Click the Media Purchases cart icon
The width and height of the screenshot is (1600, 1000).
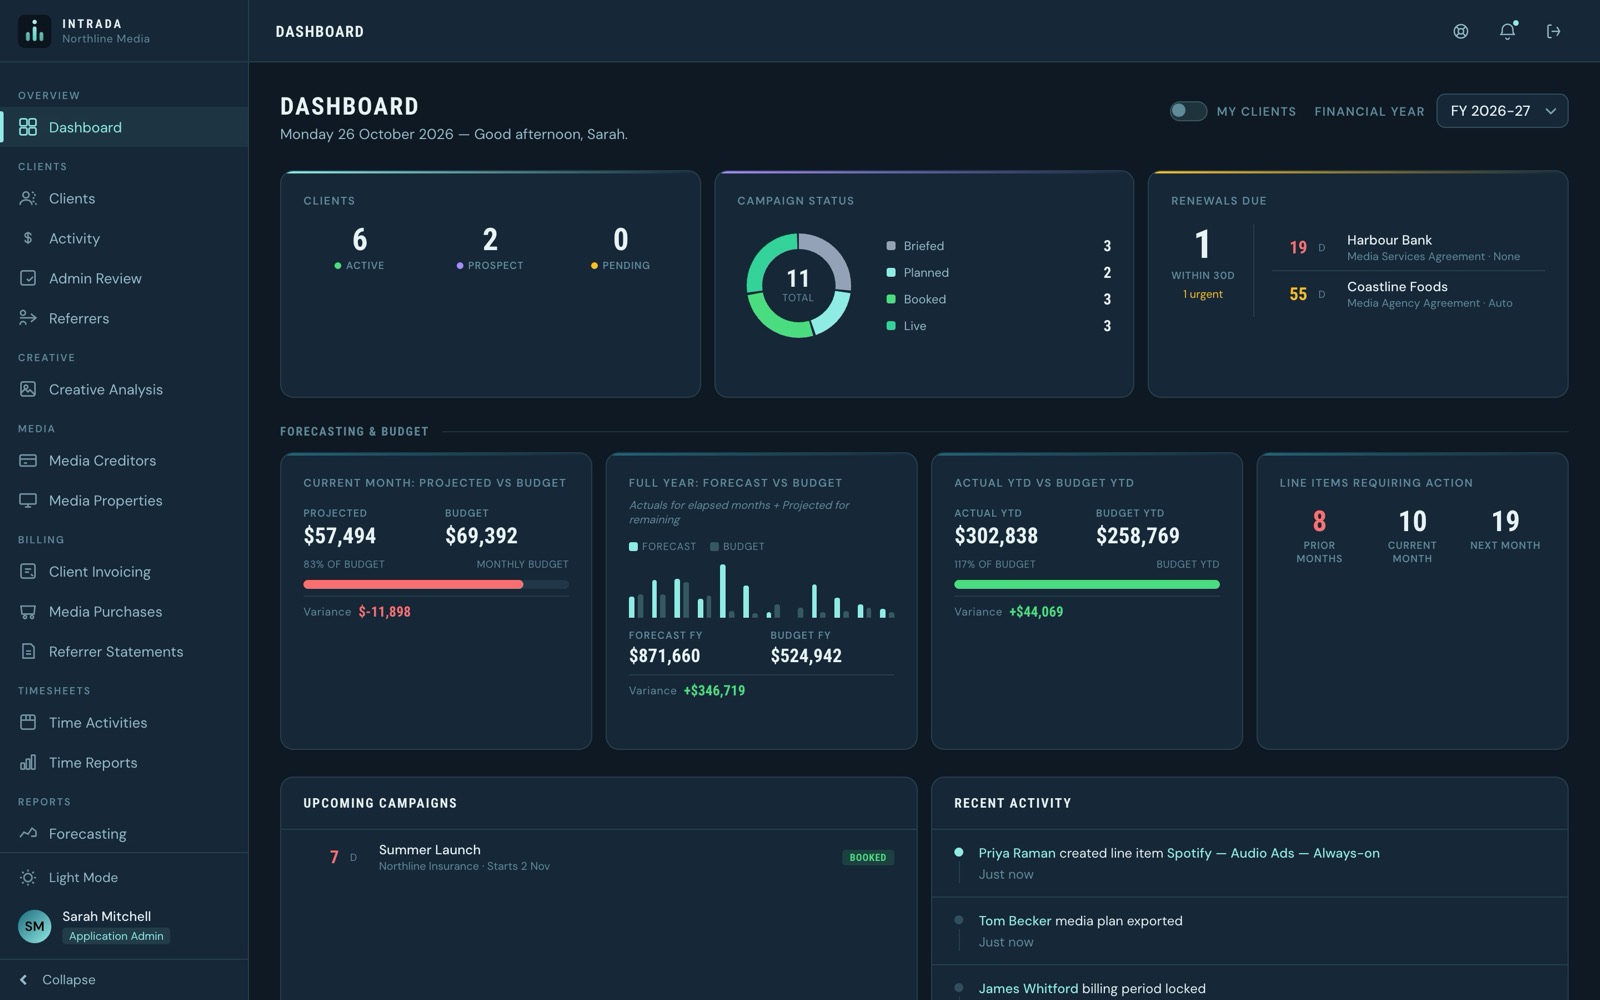coord(28,611)
